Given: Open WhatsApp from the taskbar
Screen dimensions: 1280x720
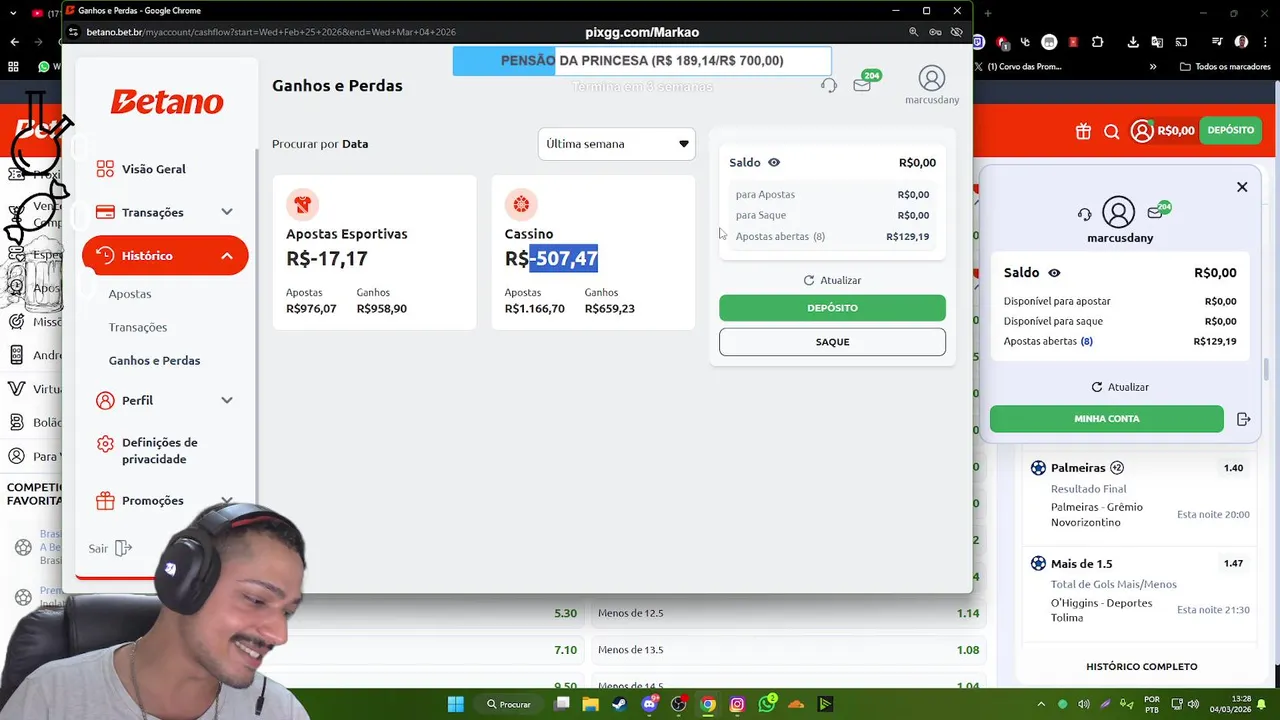Looking at the screenshot, I should coord(767,704).
